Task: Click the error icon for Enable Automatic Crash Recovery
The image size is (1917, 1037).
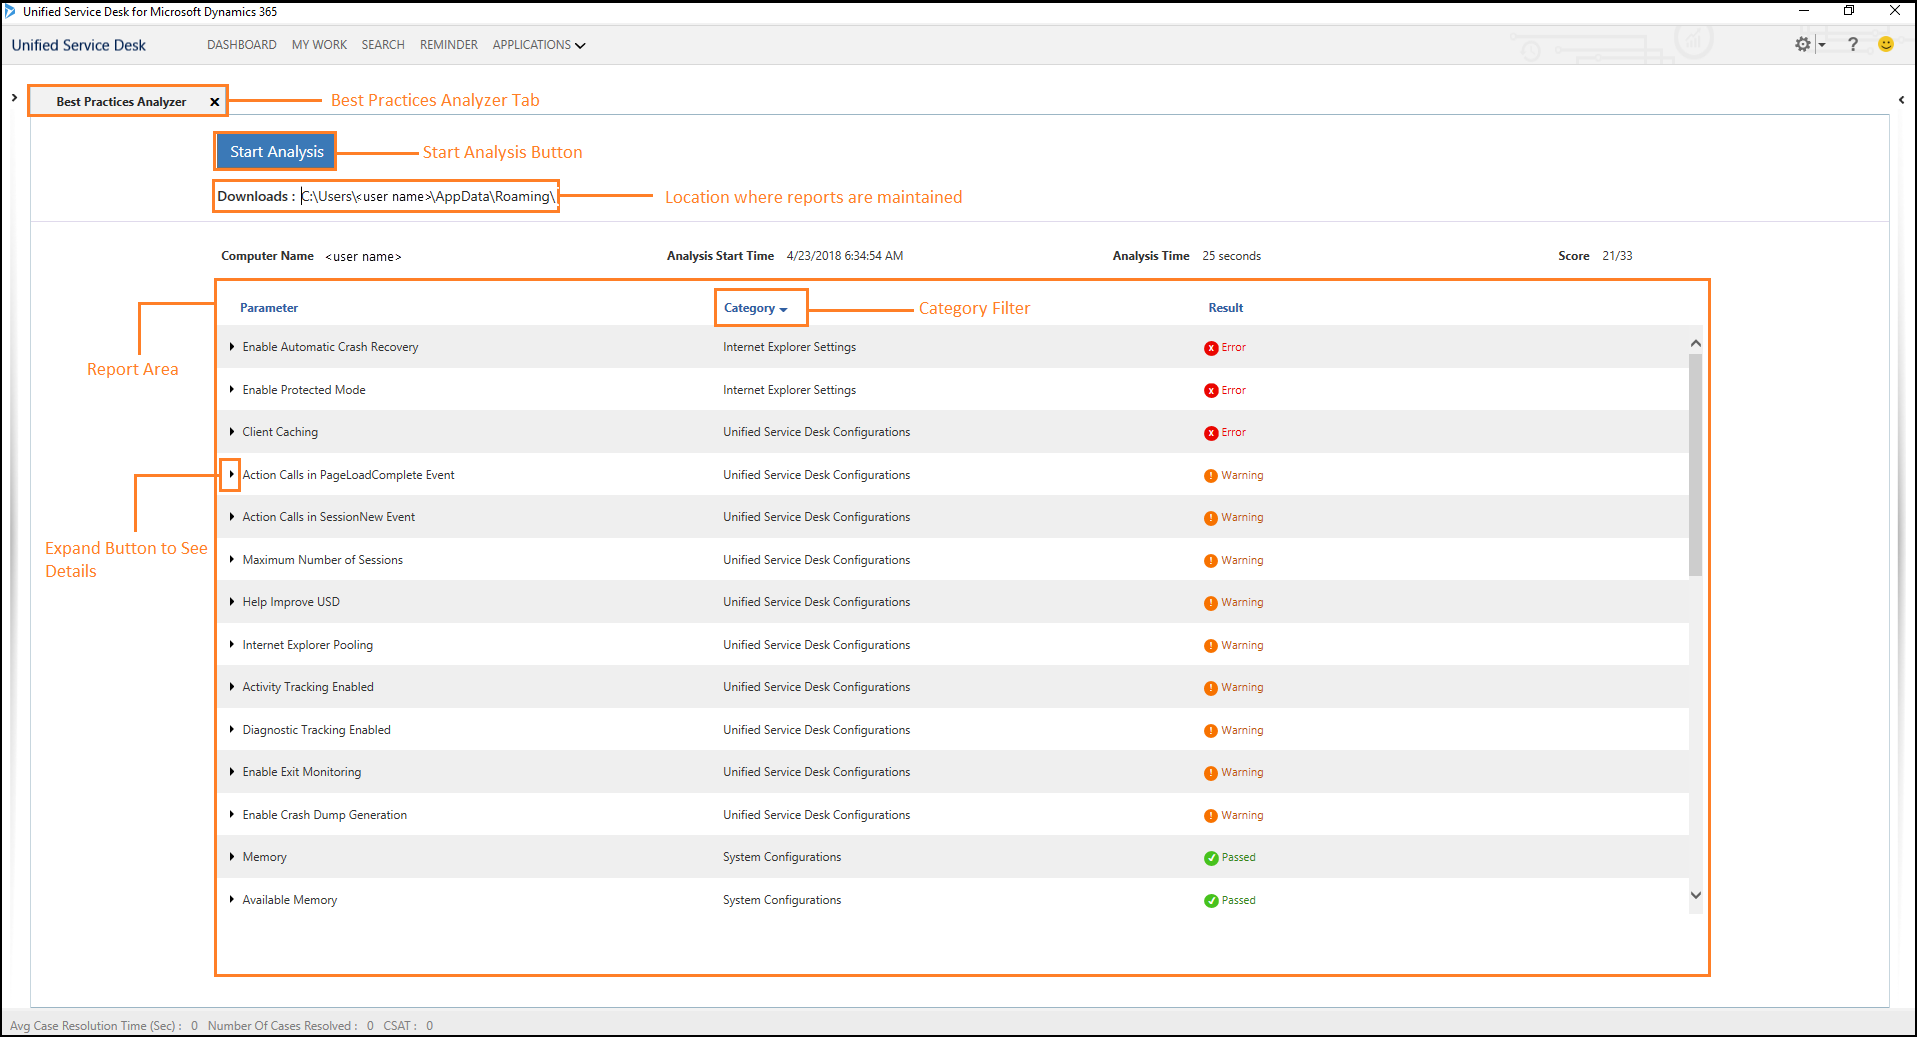Action: pos(1211,348)
